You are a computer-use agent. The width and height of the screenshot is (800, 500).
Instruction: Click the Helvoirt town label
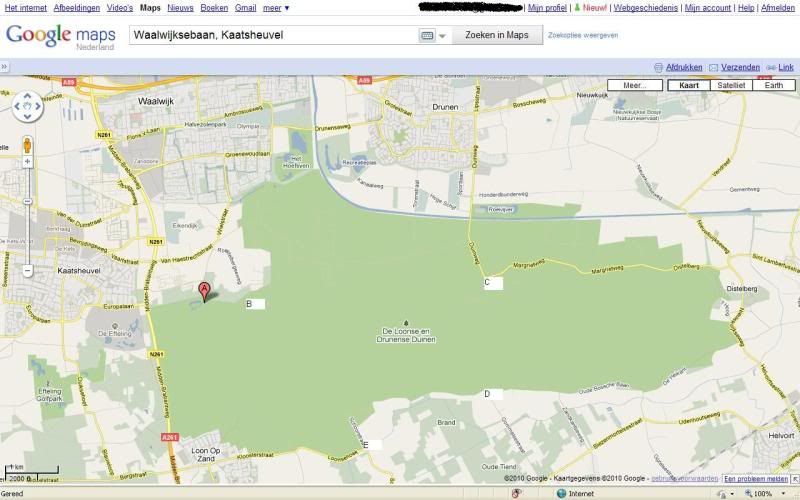click(781, 436)
